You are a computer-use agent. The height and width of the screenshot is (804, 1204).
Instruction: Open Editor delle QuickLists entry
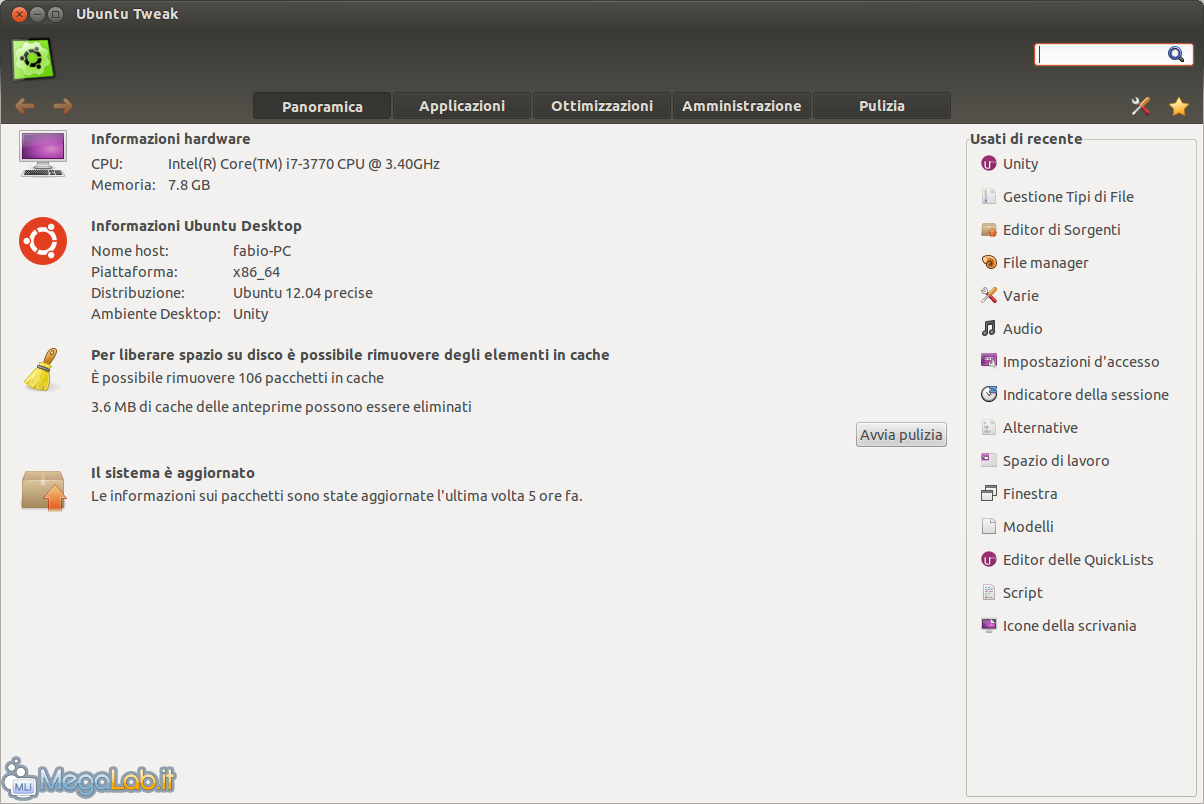click(x=1078, y=560)
